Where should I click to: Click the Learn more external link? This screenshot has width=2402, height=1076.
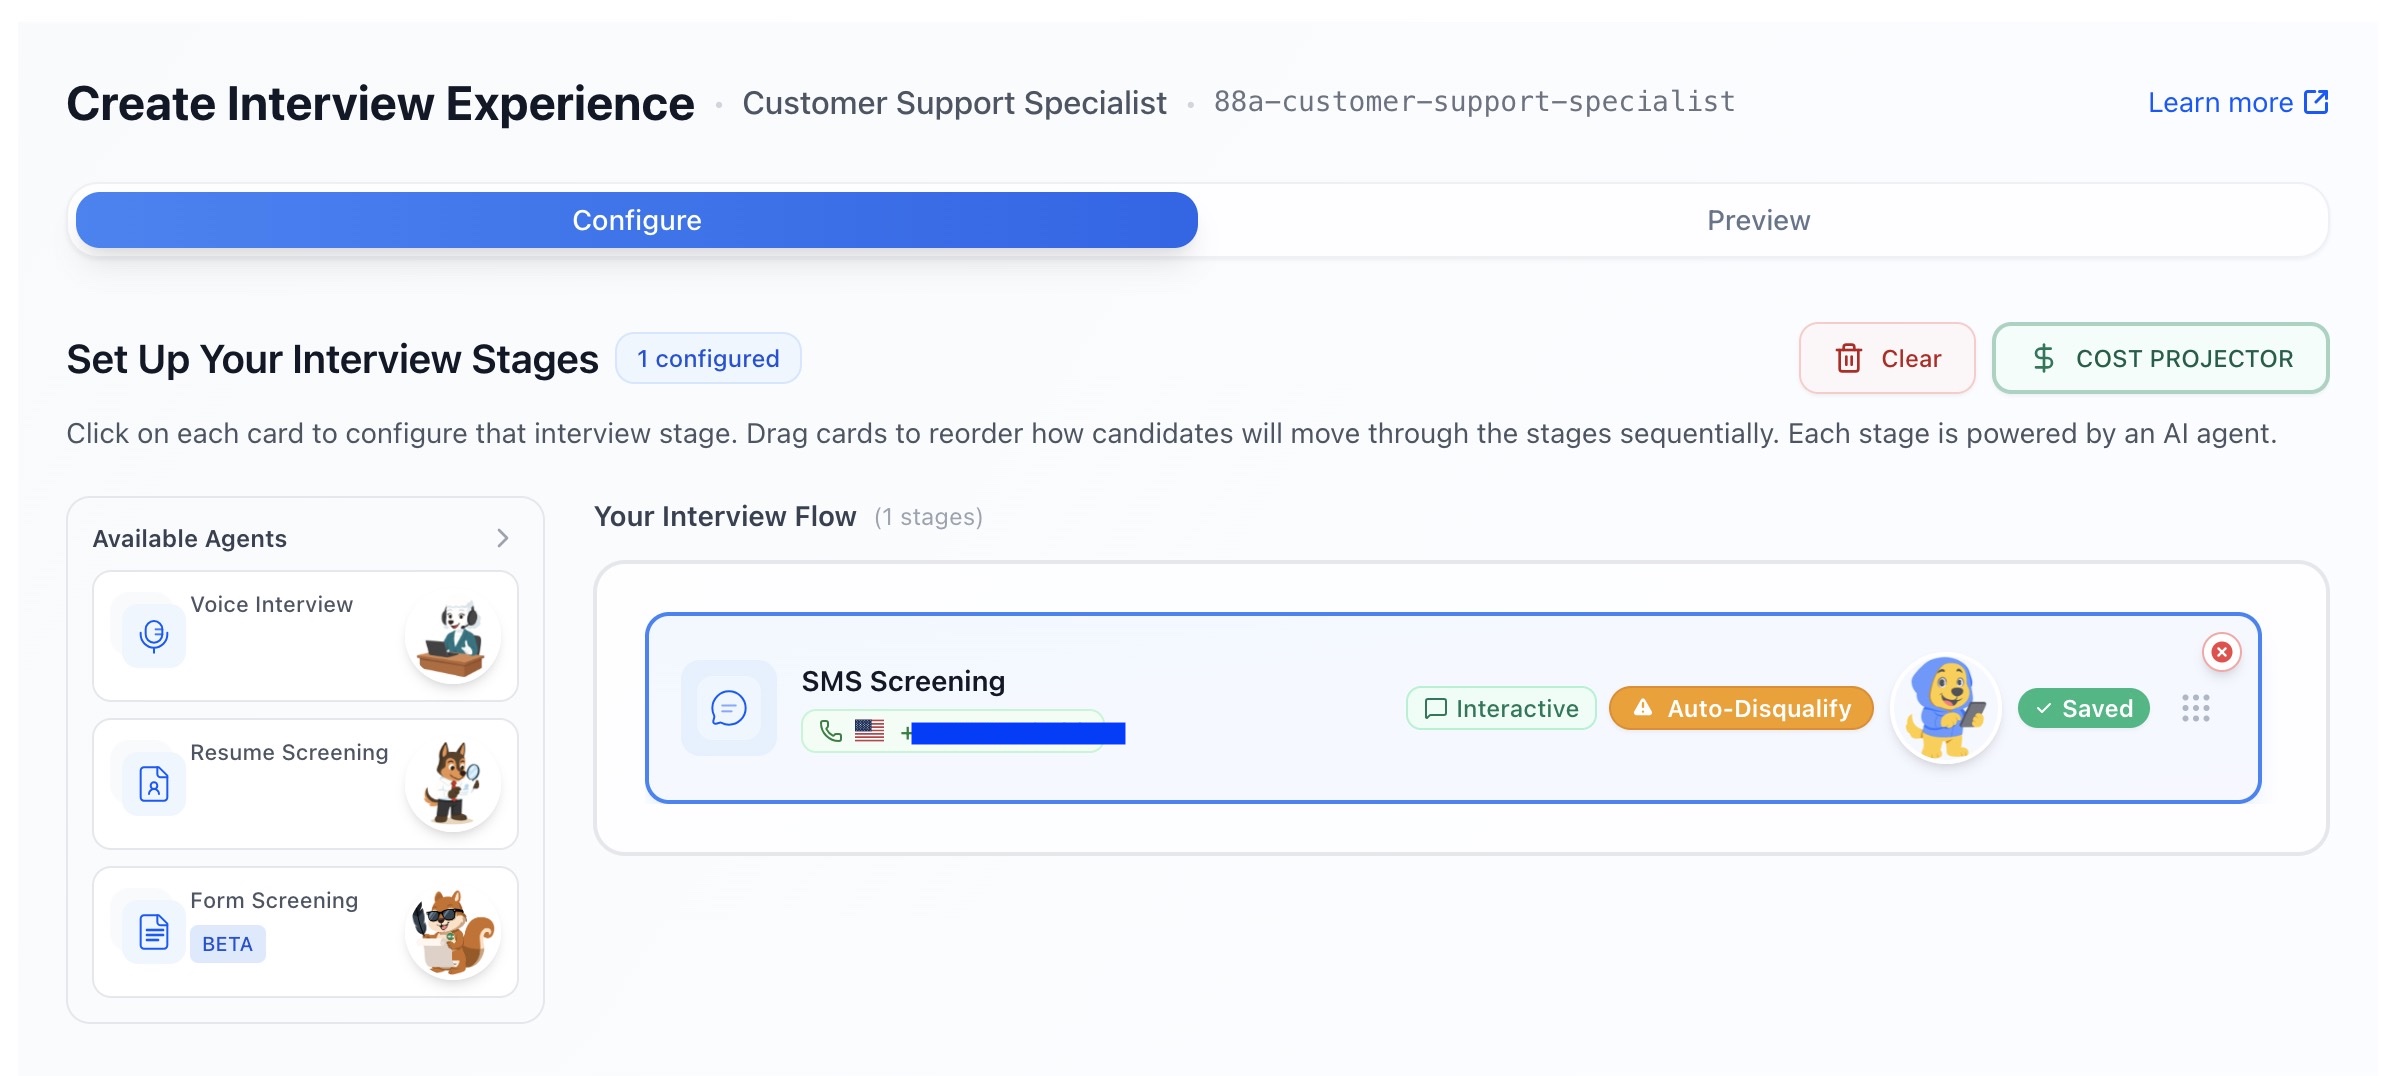(2237, 103)
